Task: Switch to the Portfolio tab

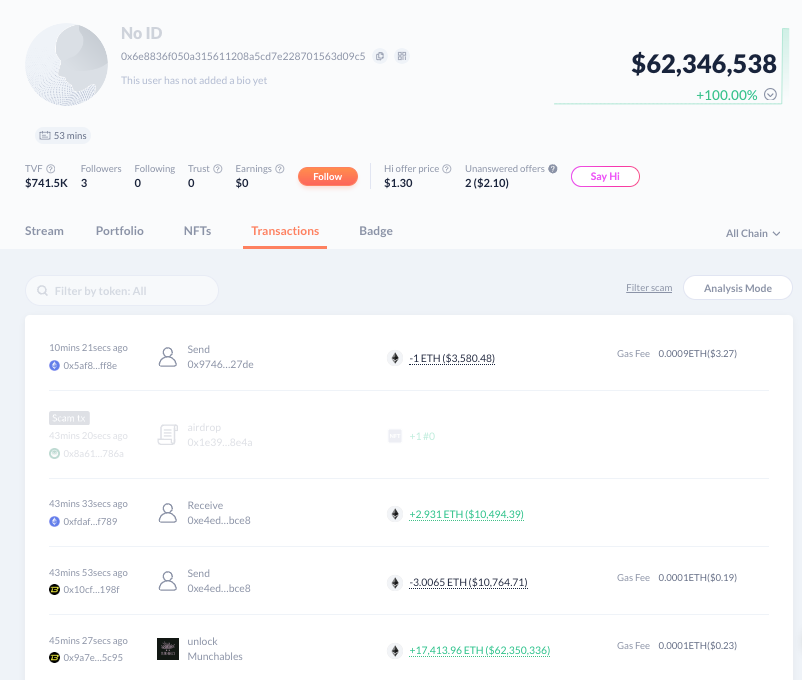Action: [x=120, y=231]
